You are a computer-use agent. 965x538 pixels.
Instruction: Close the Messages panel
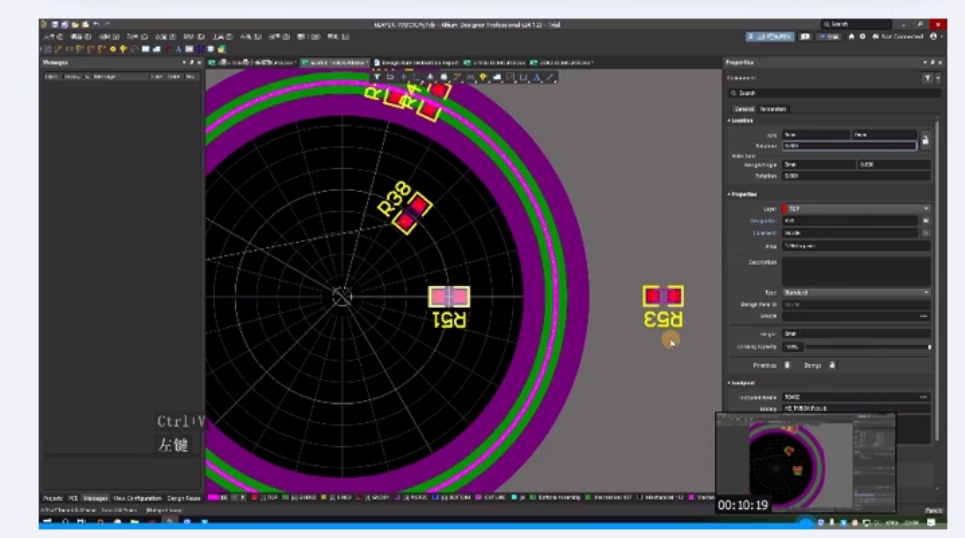coord(199,63)
